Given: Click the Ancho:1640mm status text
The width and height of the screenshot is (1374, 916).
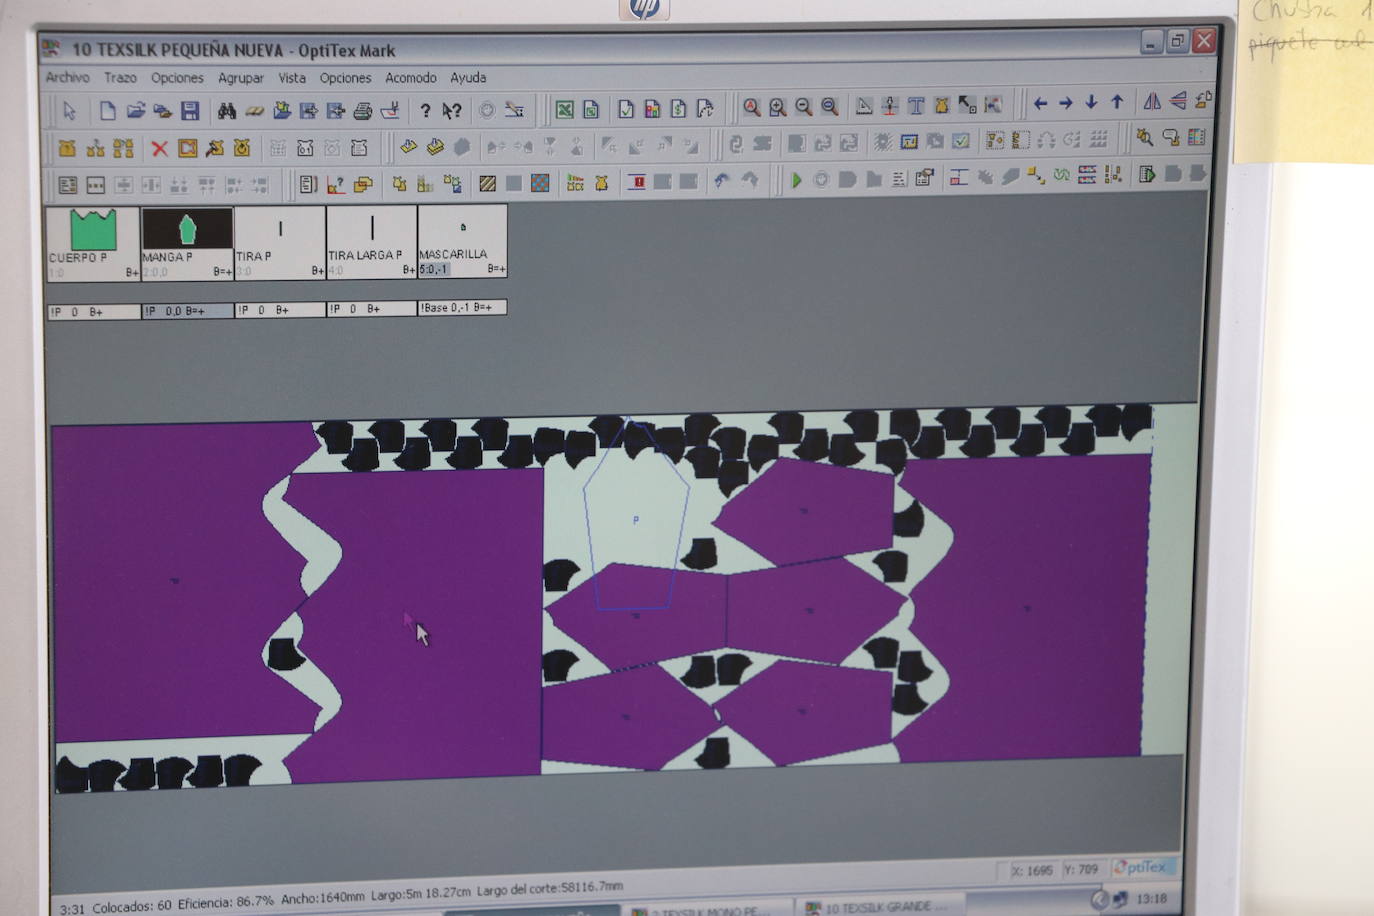Looking at the screenshot, I should 323,899.
